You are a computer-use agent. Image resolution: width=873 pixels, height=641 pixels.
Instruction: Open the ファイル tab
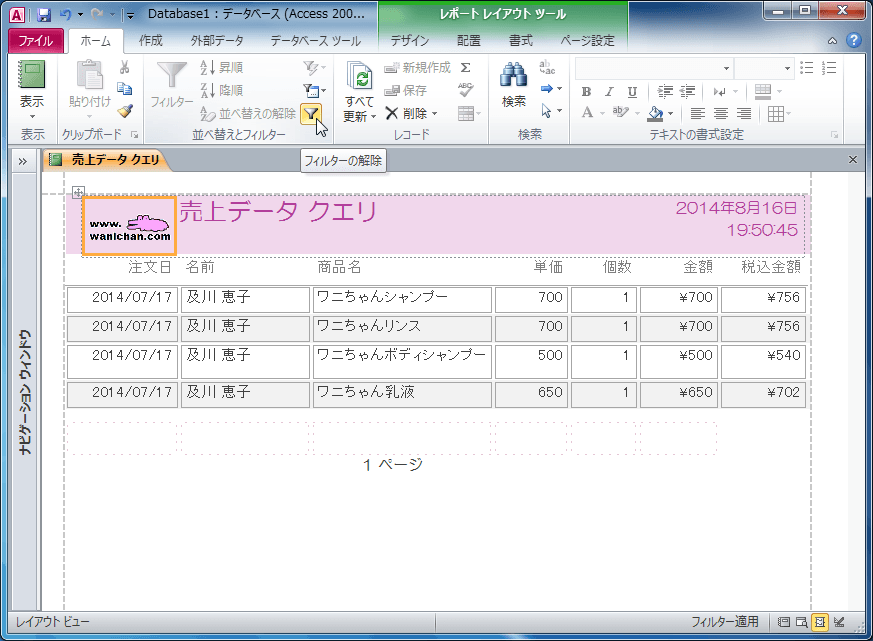coord(36,41)
